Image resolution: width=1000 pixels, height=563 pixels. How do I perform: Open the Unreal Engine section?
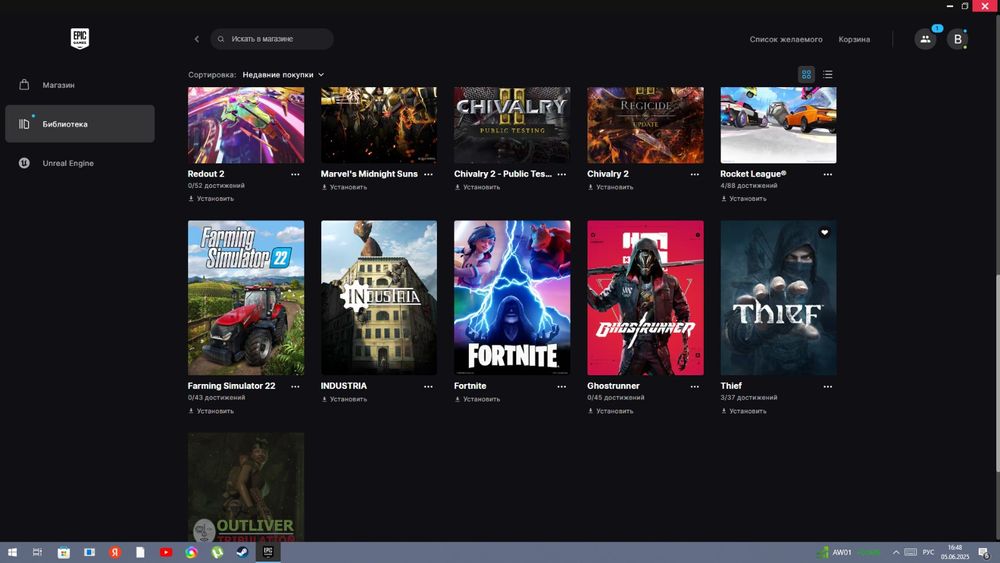pyautogui.click(x=80, y=163)
